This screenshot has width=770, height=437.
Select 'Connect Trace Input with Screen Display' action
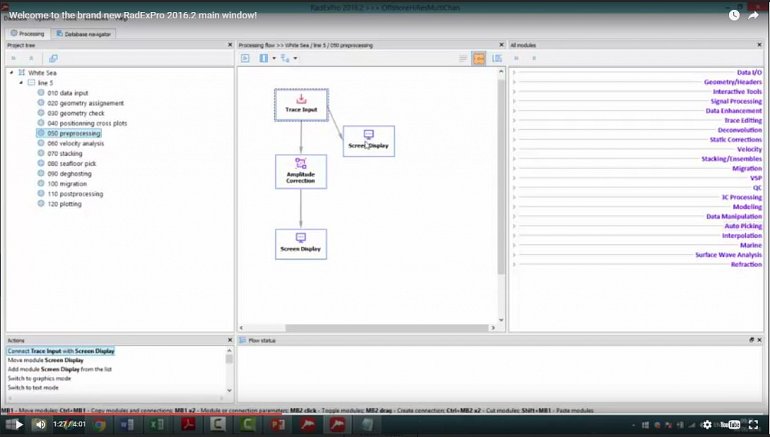[61, 351]
